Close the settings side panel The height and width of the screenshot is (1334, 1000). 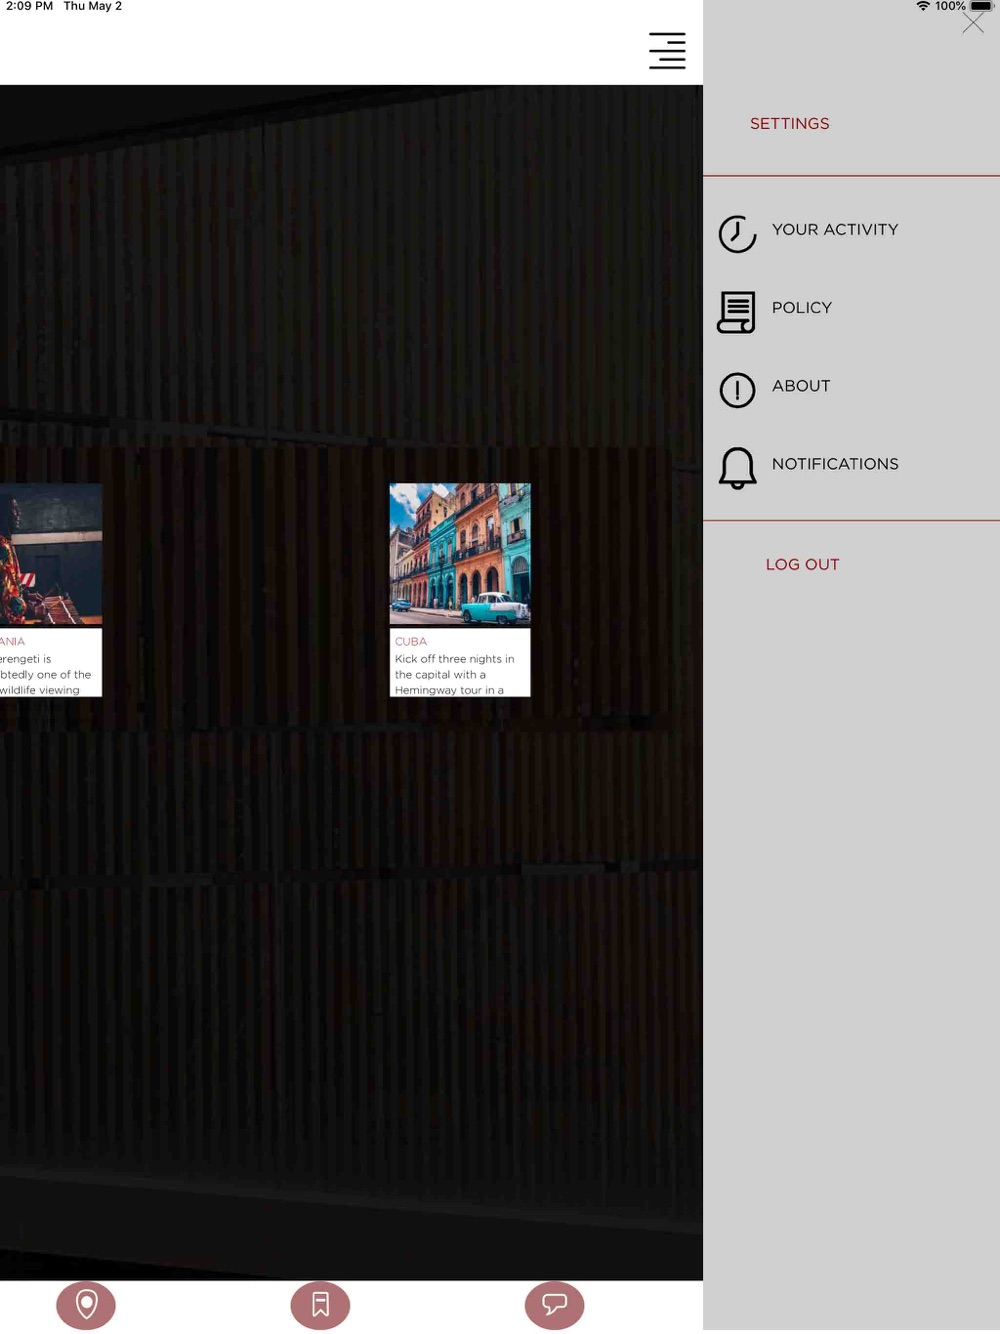coord(973,23)
